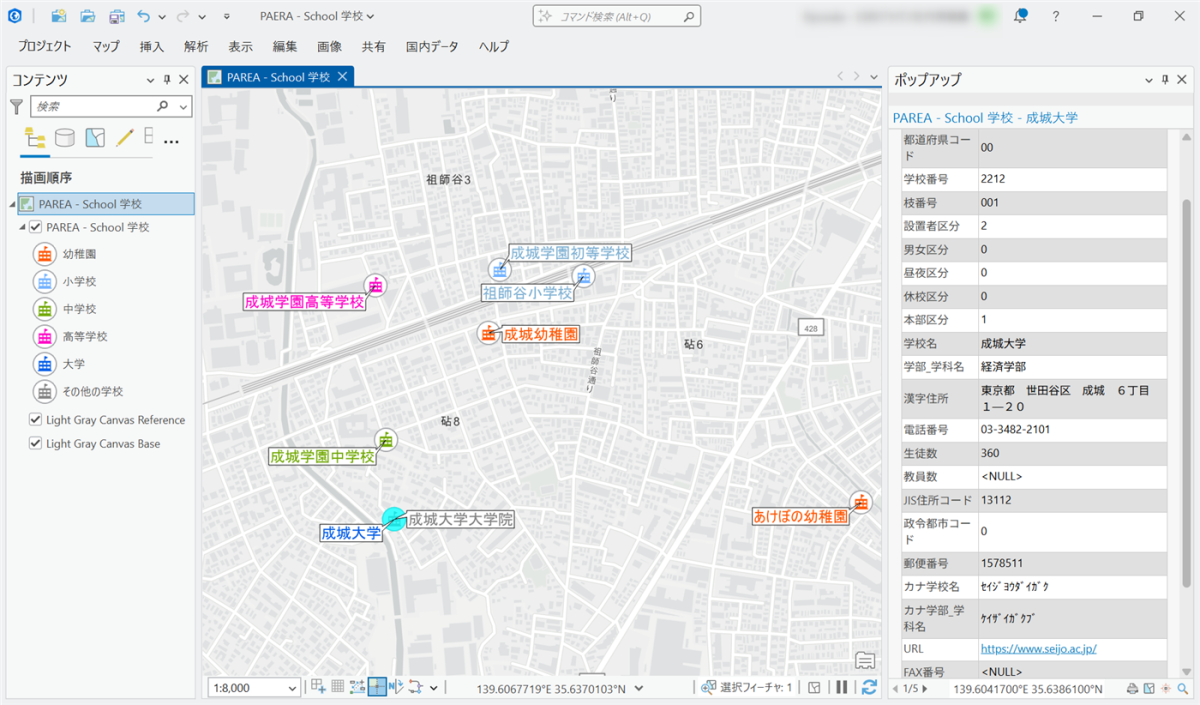This screenshot has width=1200, height=705.
Task: Click the filter funnel icon in Contents
Action: [x=16, y=106]
